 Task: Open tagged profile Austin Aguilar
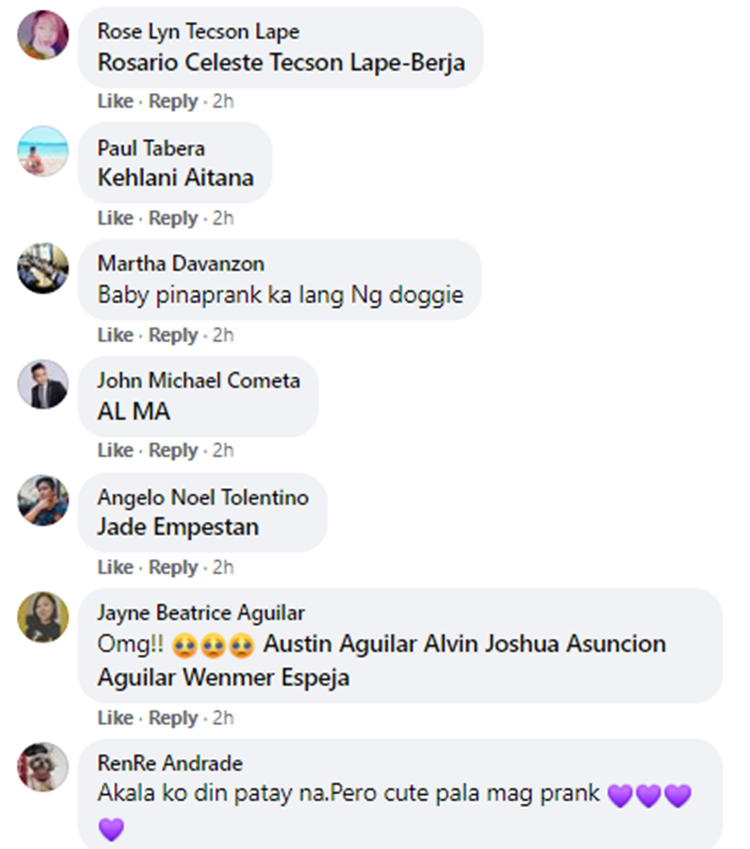pyautogui.click(x=340, y=644)
